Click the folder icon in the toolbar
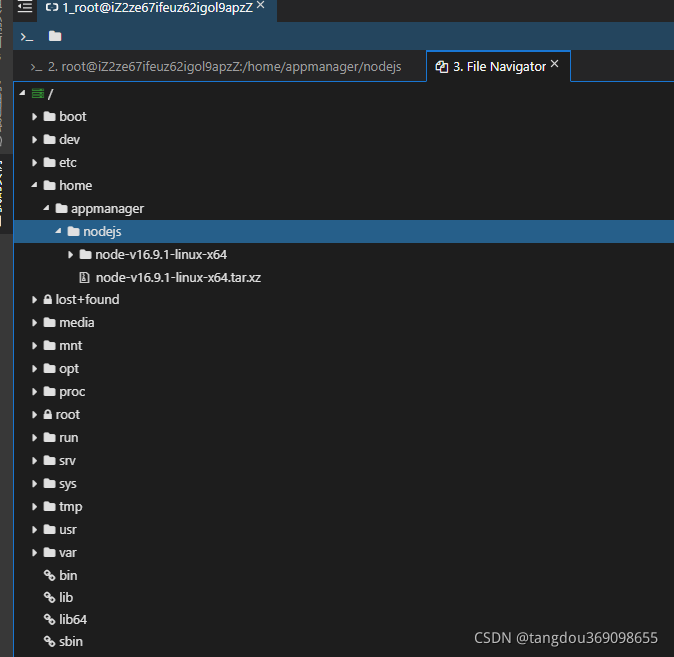Image resolution: width=674 pixels, height=657 pixels. coord(54,36)
